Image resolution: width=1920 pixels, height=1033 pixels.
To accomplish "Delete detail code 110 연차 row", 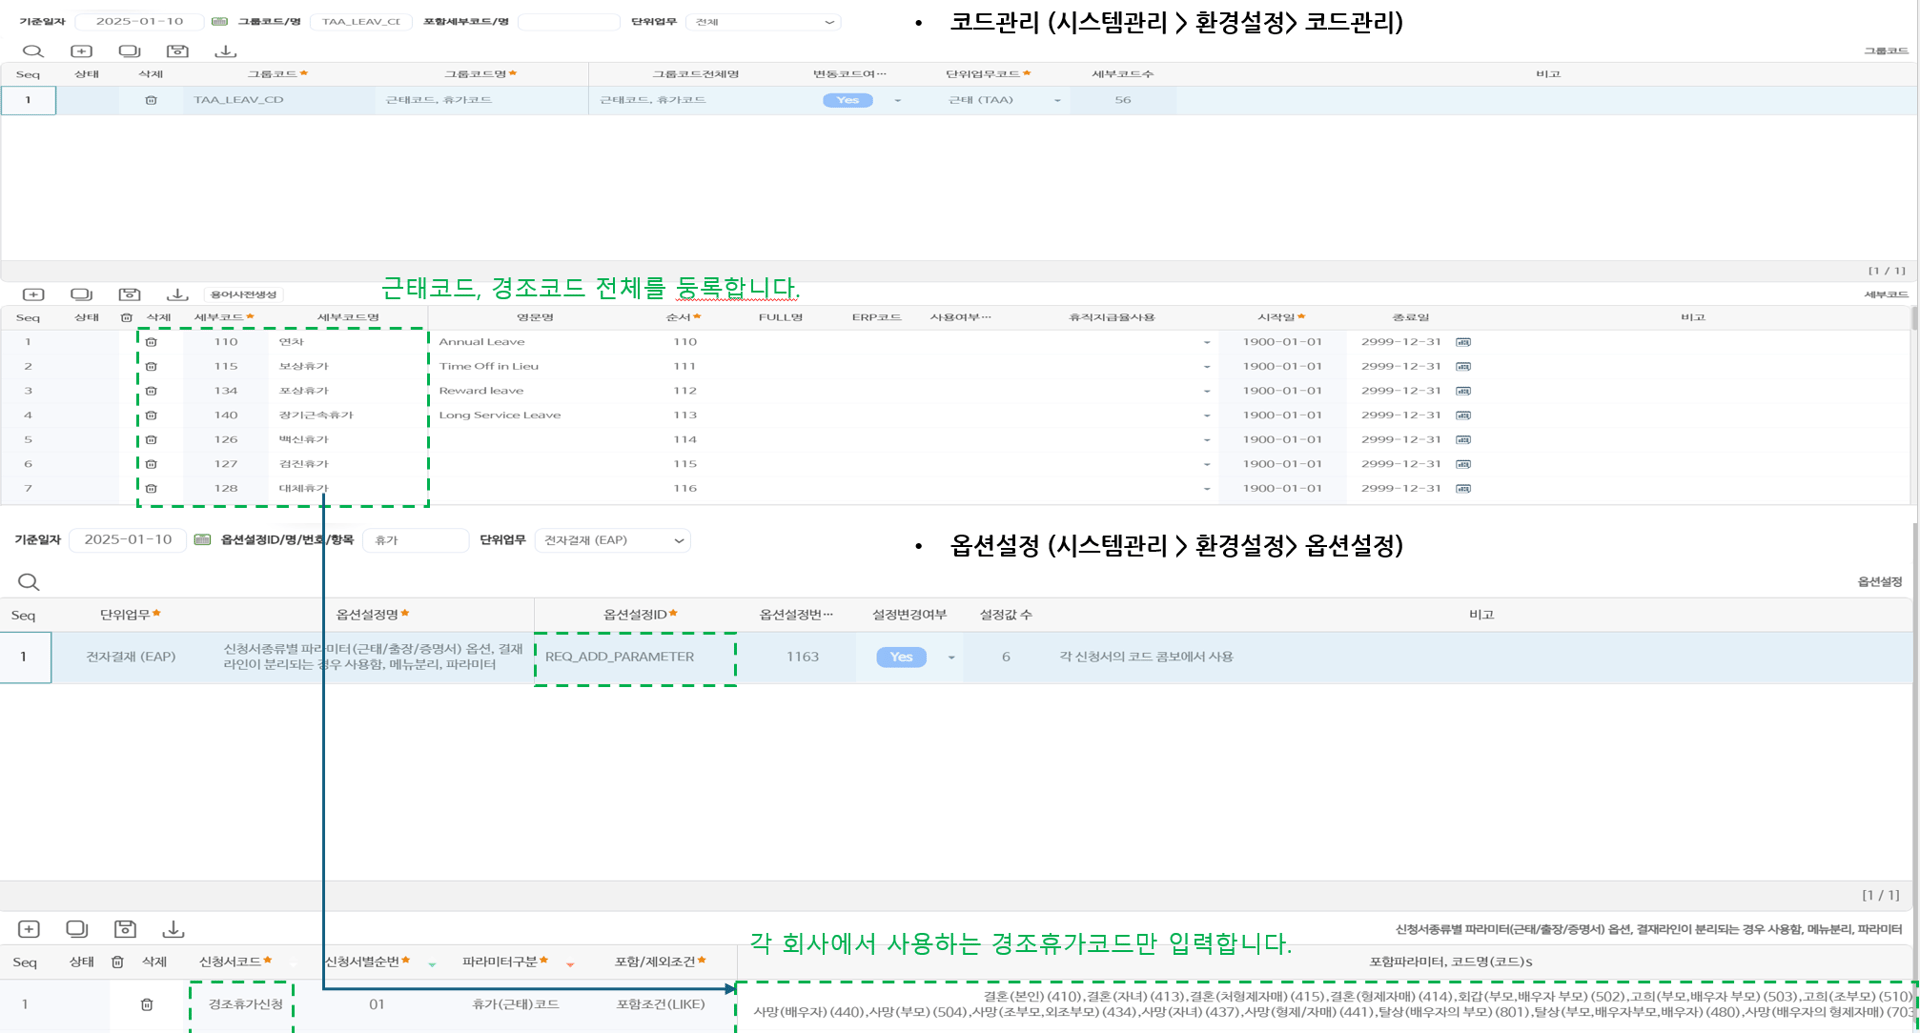I will click(151, 342).
